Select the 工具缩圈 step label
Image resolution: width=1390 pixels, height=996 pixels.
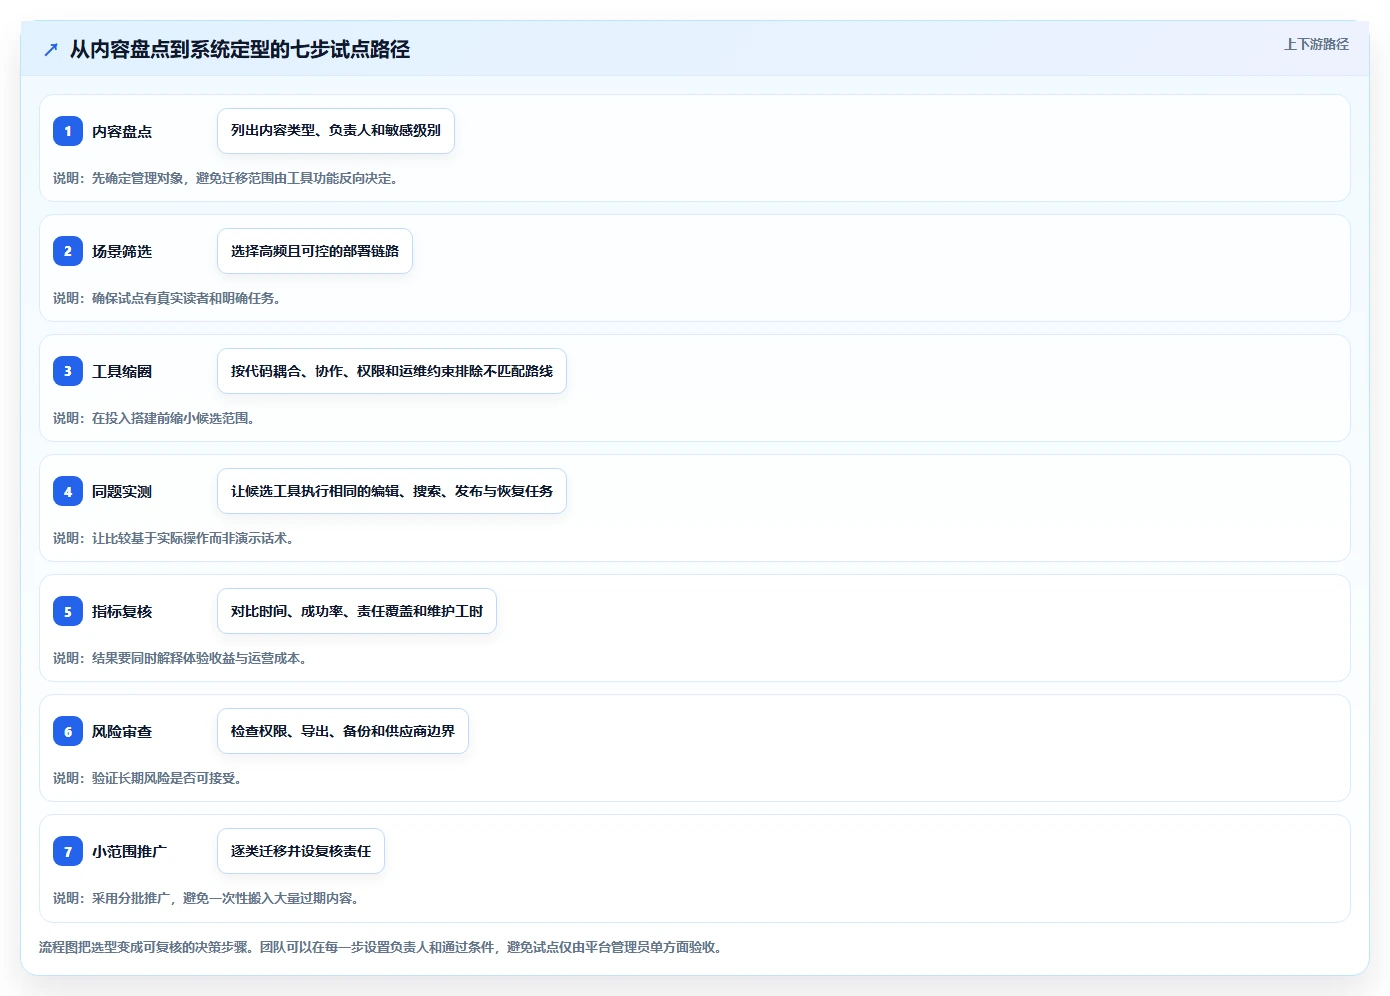tap(122, 371)
